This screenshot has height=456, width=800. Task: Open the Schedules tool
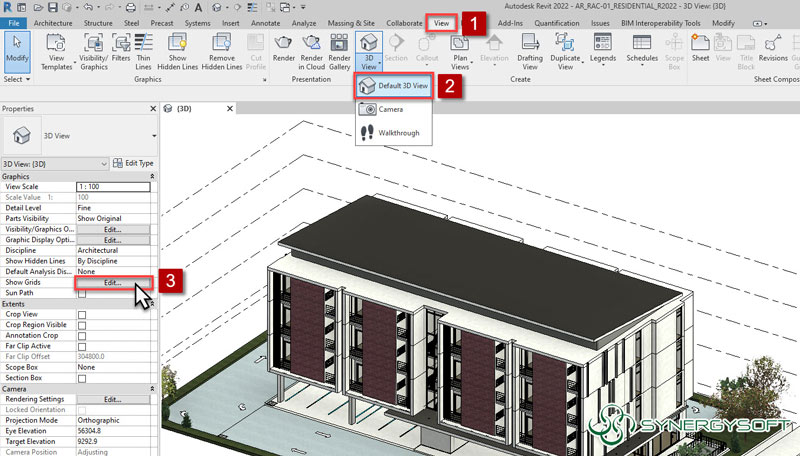[642, 48]
